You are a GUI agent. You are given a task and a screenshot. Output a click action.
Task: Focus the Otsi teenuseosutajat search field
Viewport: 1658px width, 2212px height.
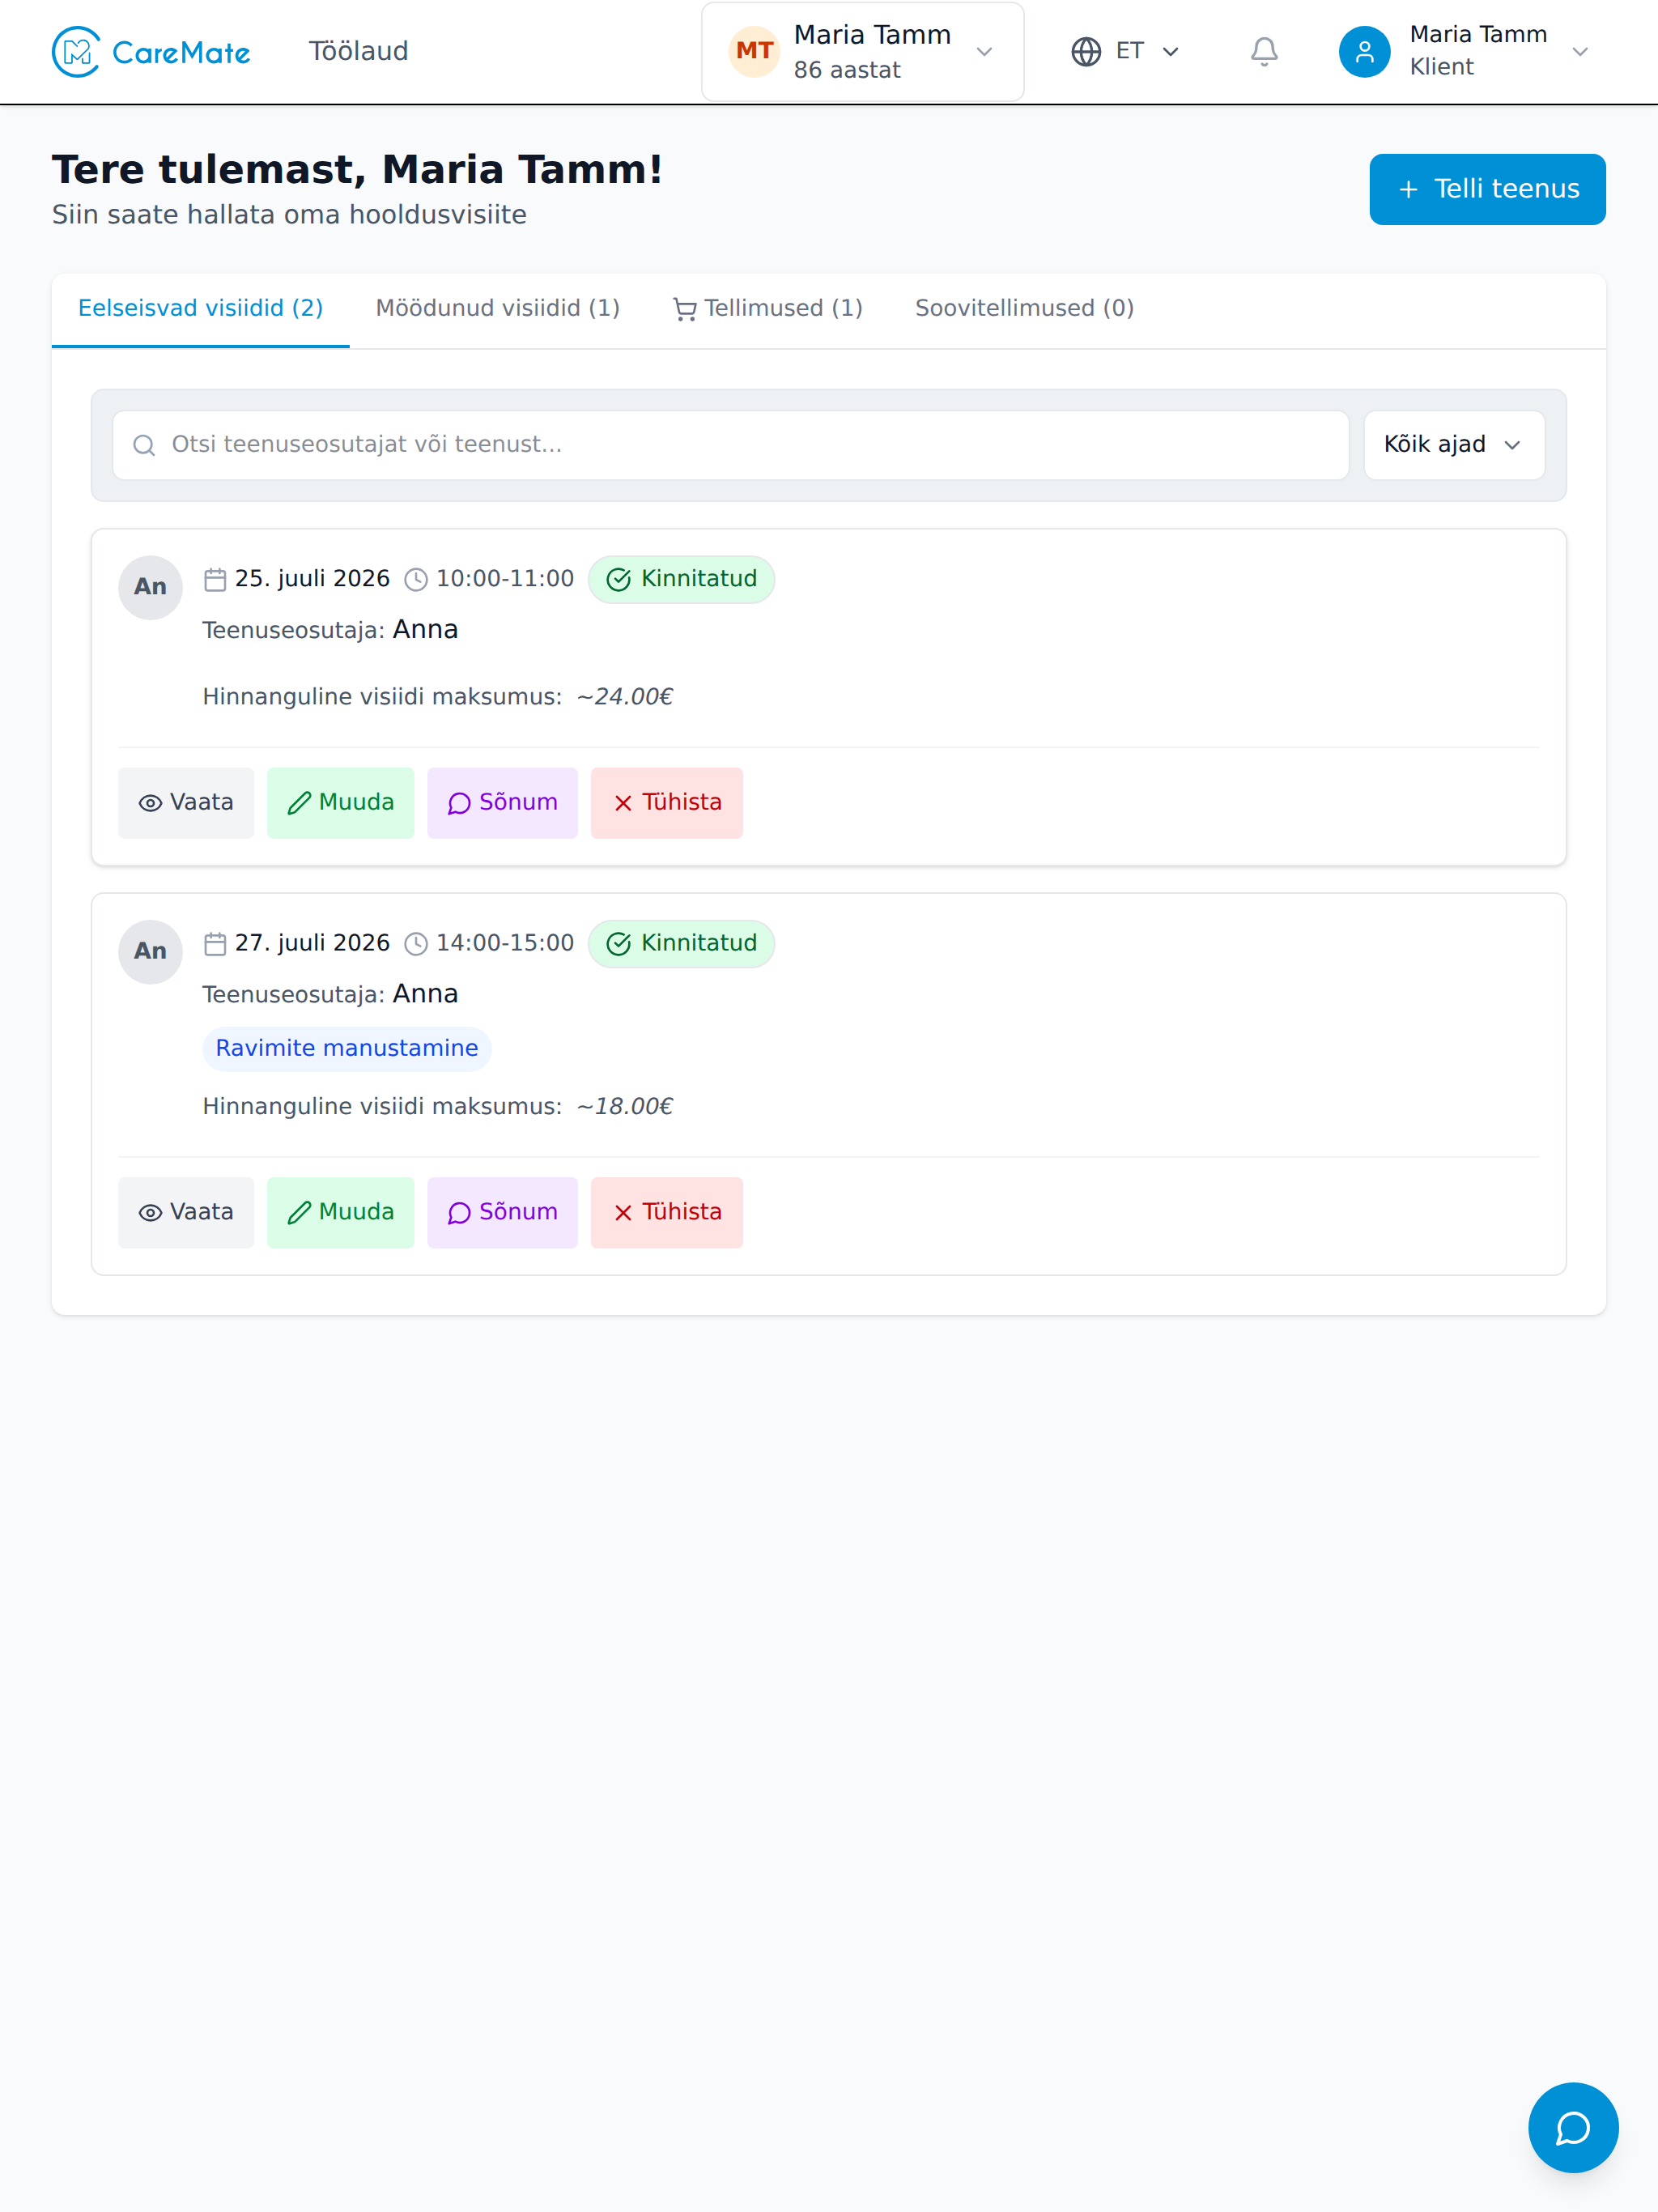pos(731,445)
